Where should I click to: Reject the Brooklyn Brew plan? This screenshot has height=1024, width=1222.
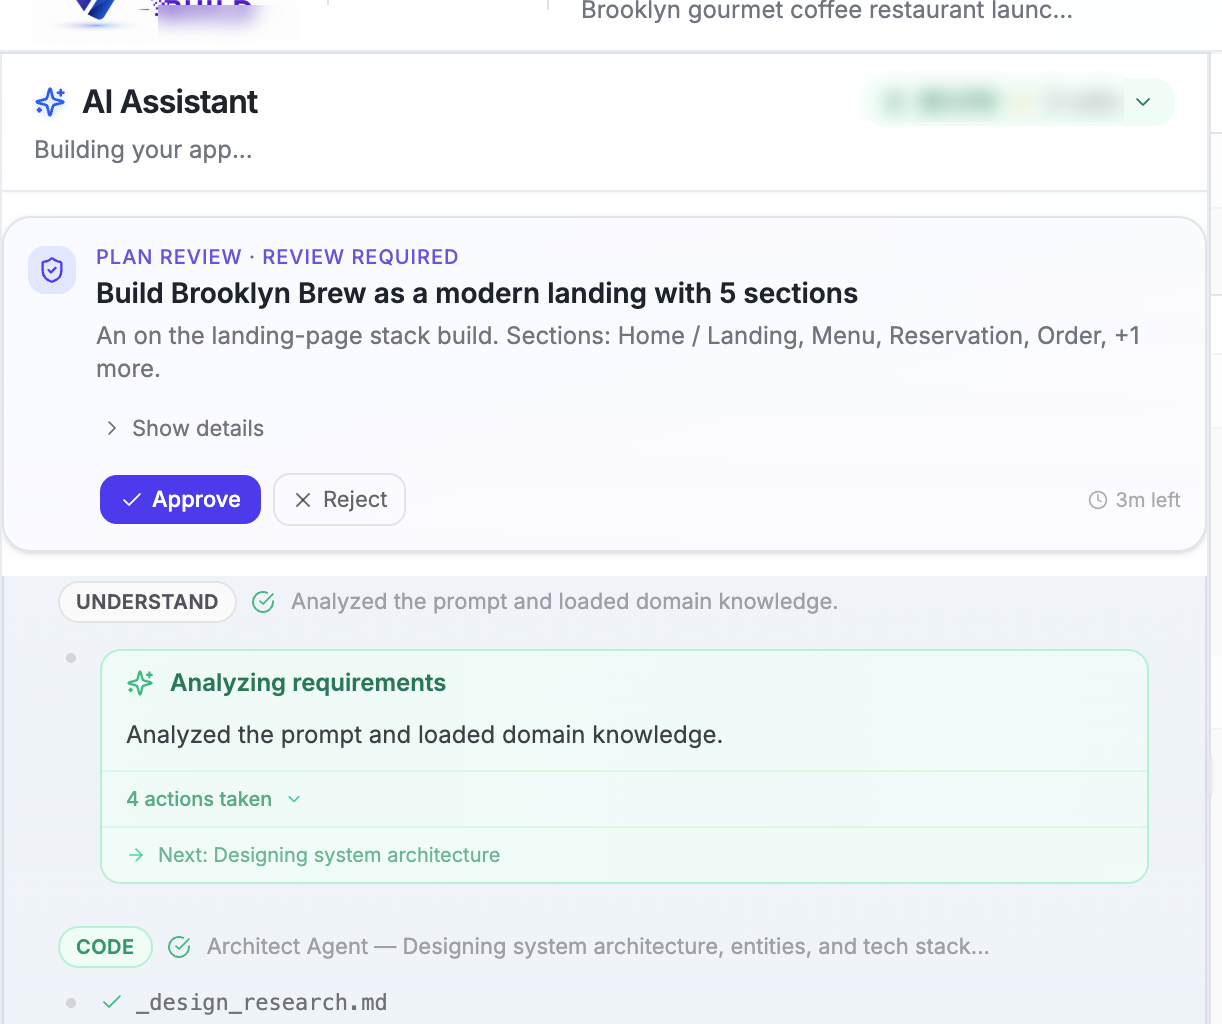pos(340,500)
